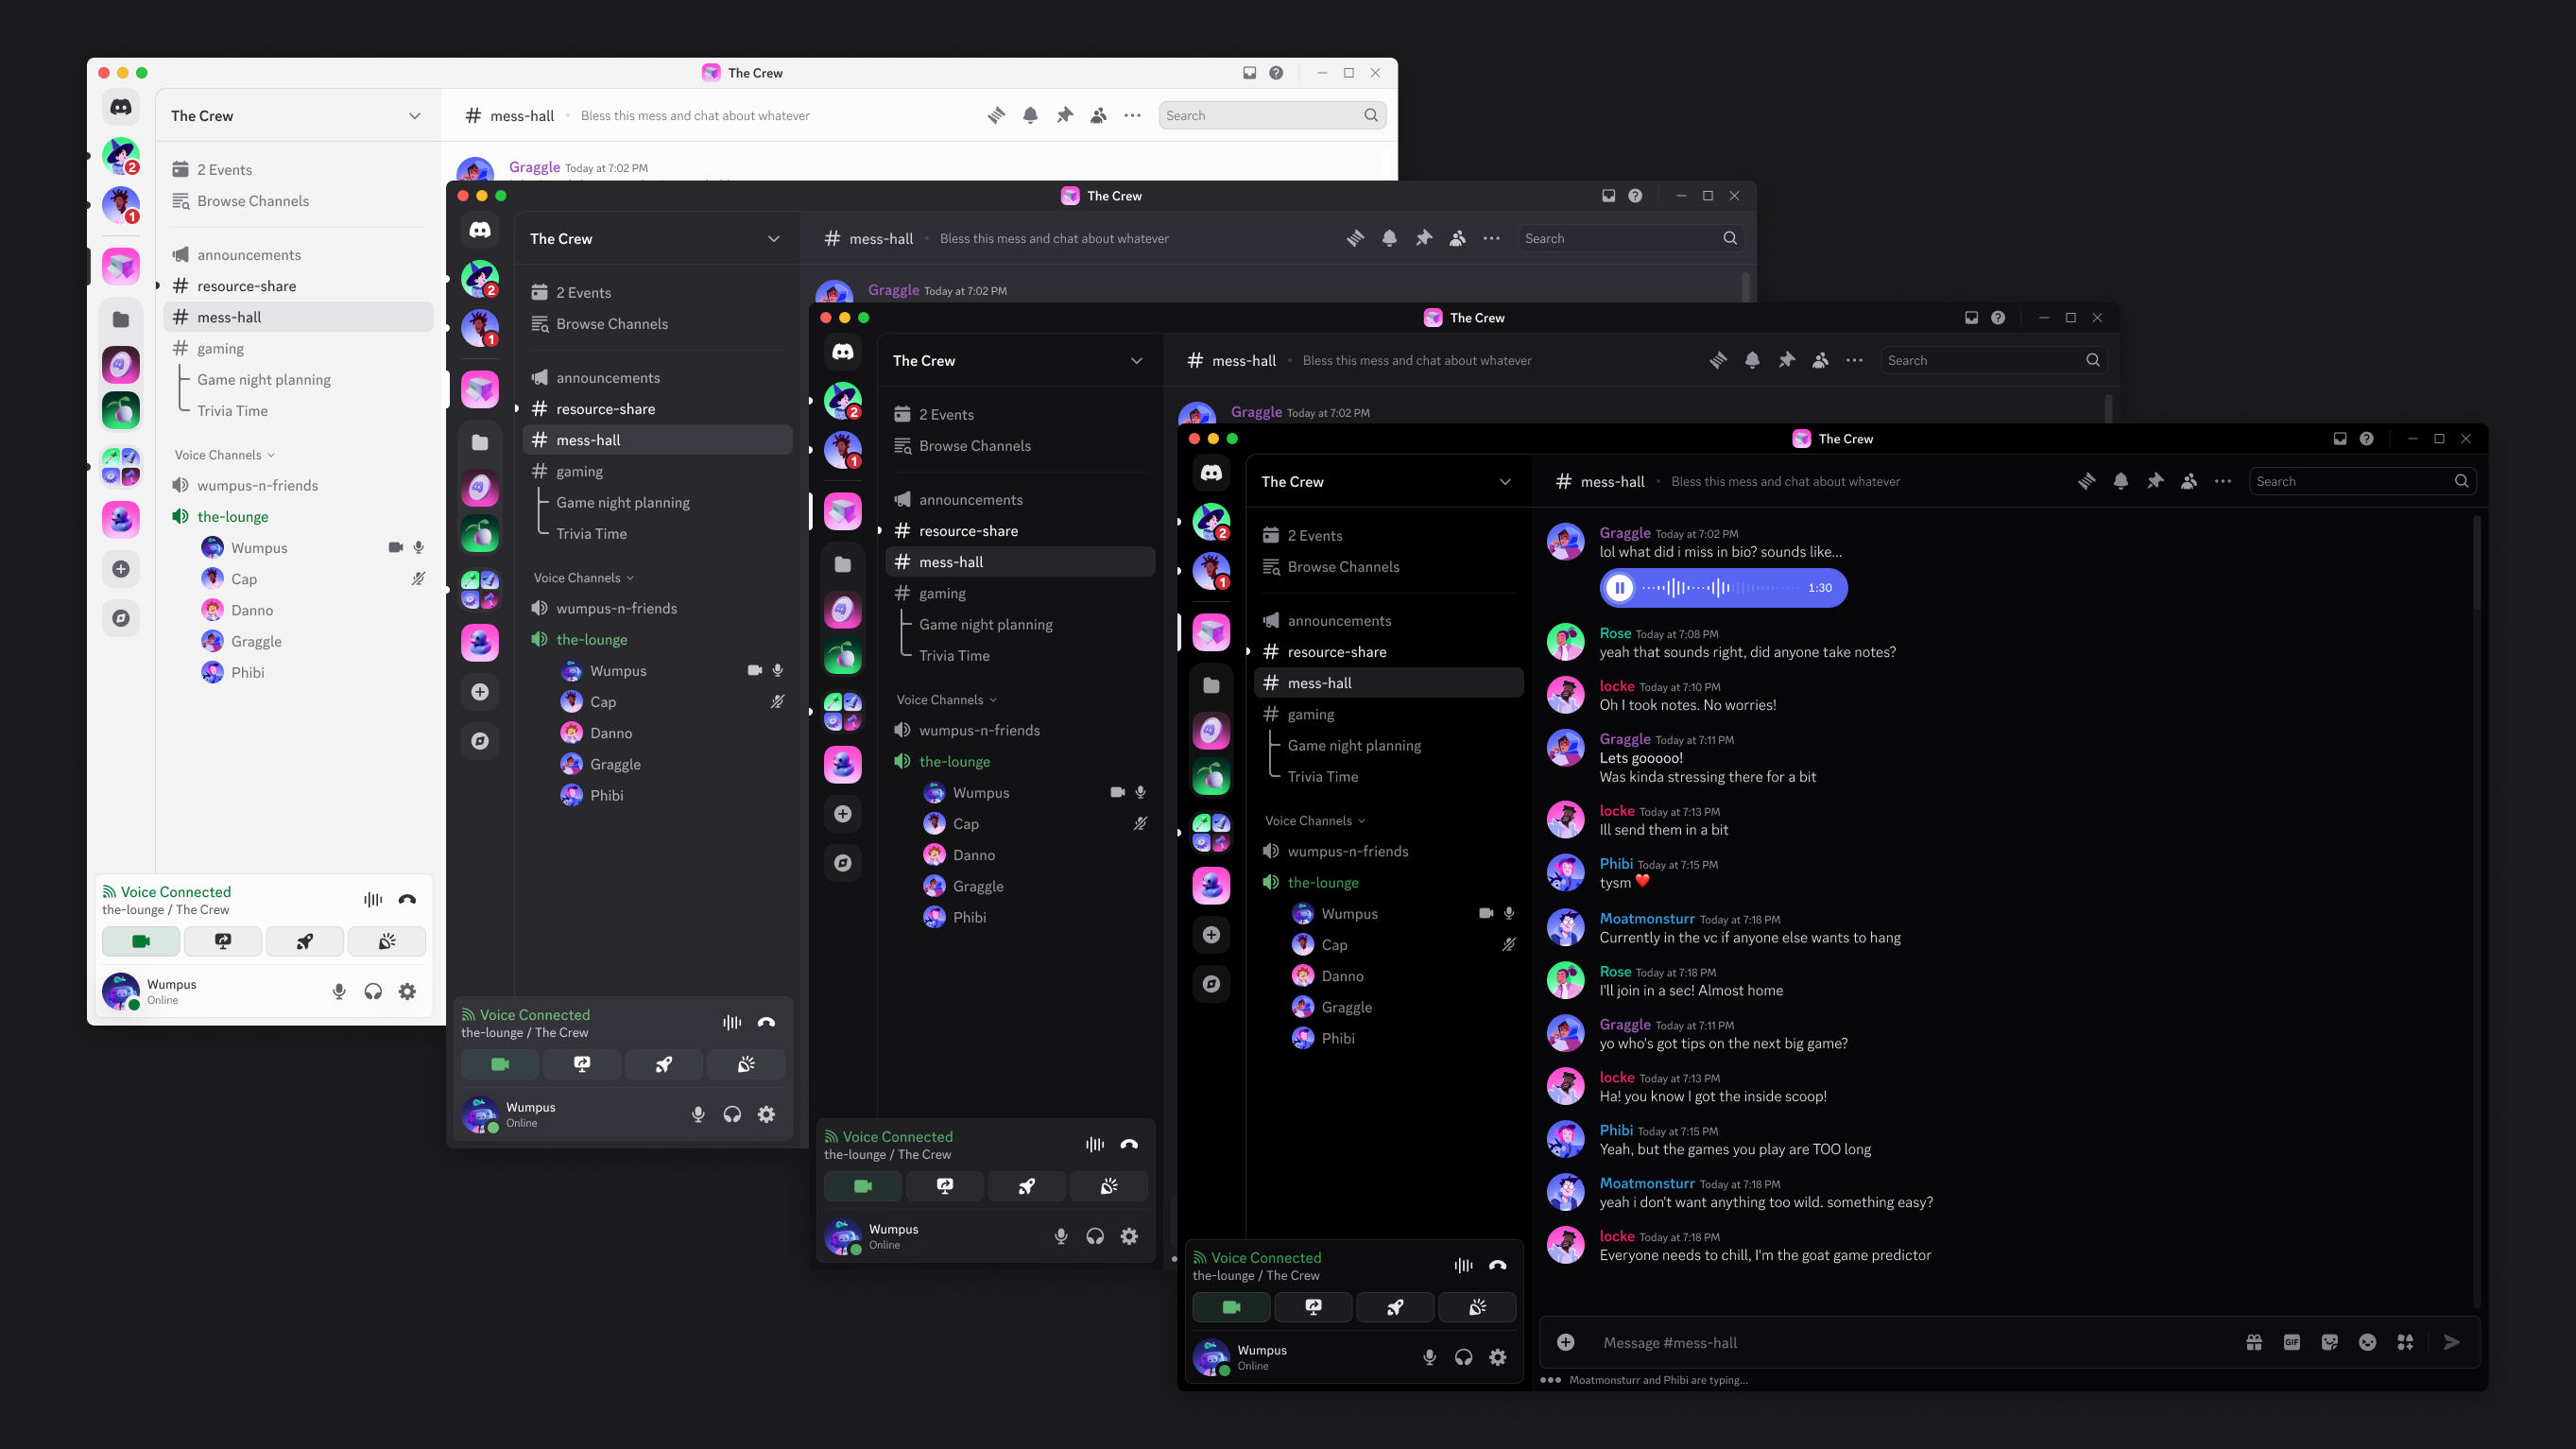This screenshot has width=2576, height=1449.
Task: Select announcements channel in the frontmost window
Action: [x=1339, y=621]
